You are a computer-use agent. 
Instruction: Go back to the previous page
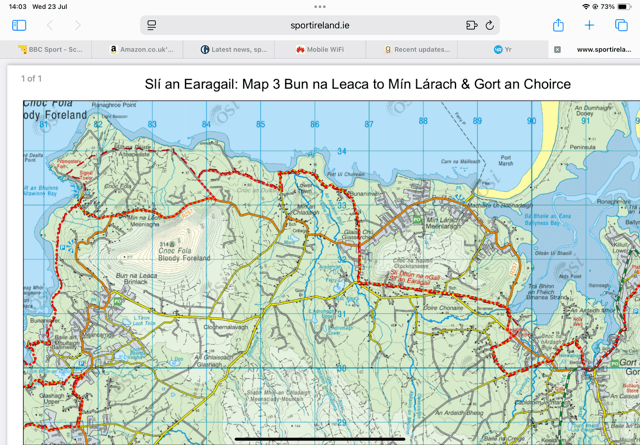pyautogui.click(x=51, y=25)
